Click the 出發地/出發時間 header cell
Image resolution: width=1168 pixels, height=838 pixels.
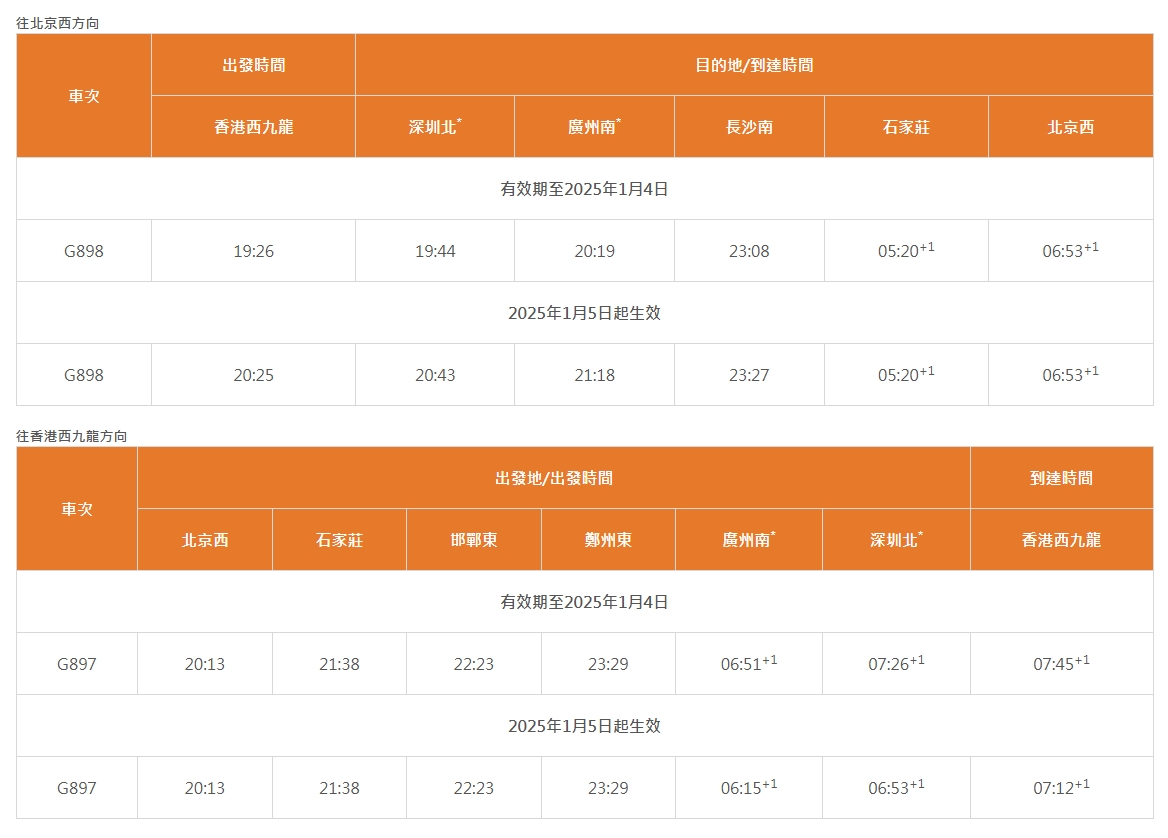[554, 478]
